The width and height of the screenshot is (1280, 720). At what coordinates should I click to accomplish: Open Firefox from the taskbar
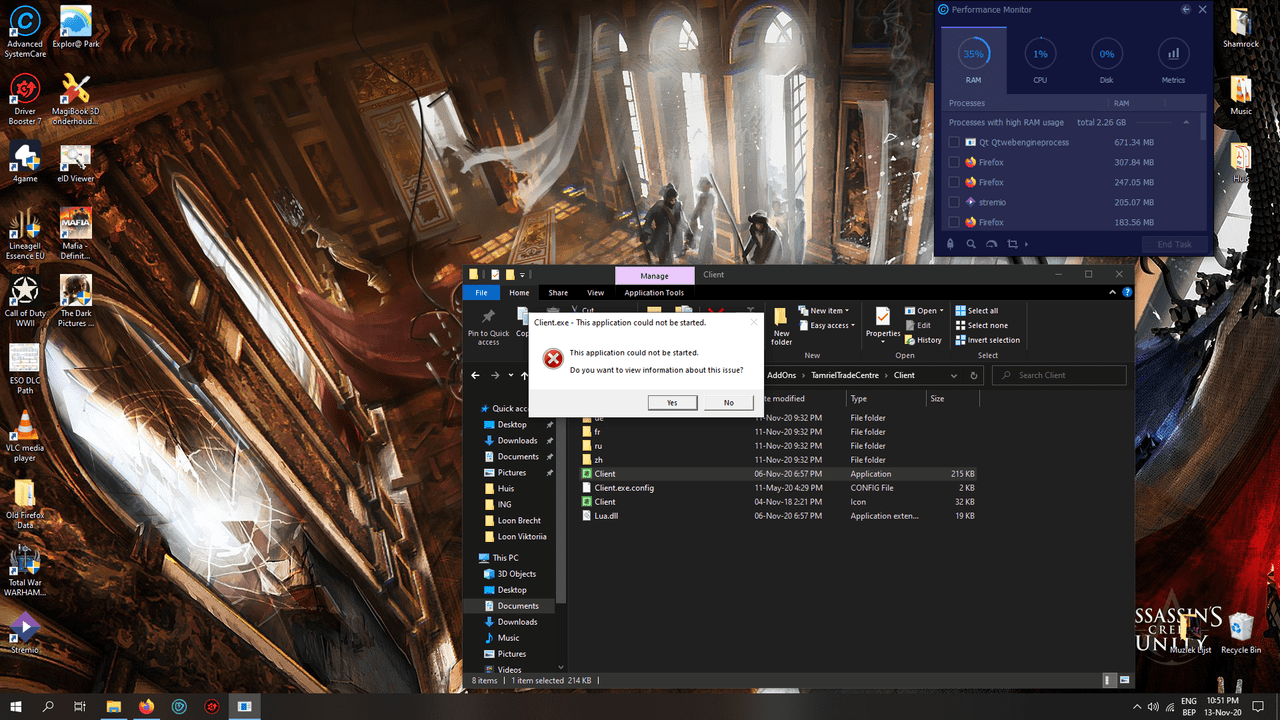pos(147,706)
